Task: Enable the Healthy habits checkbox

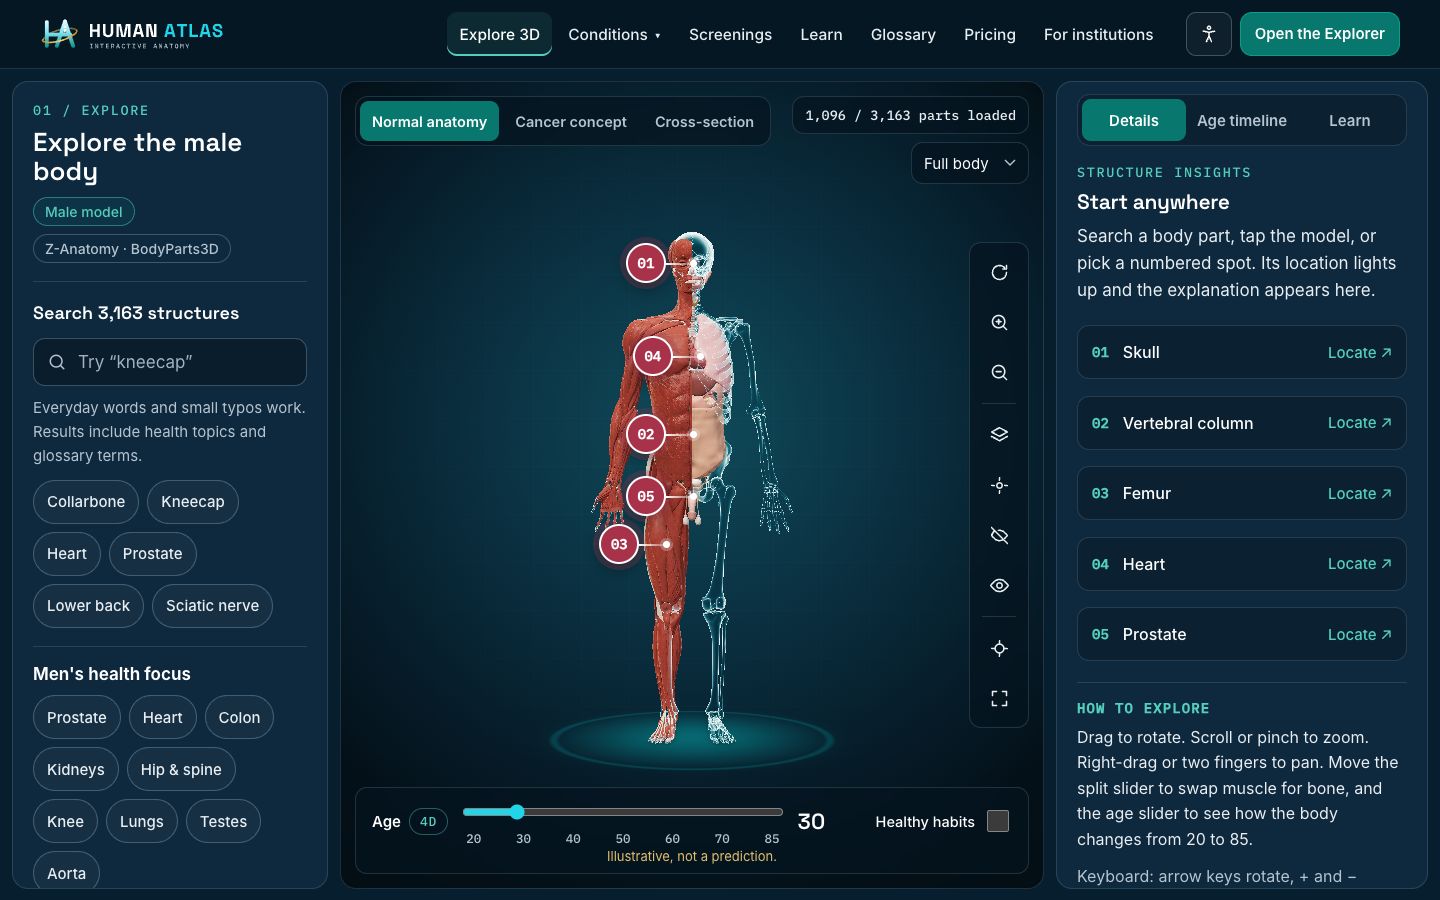Action: pyautogui.click(x=998, y=821)
